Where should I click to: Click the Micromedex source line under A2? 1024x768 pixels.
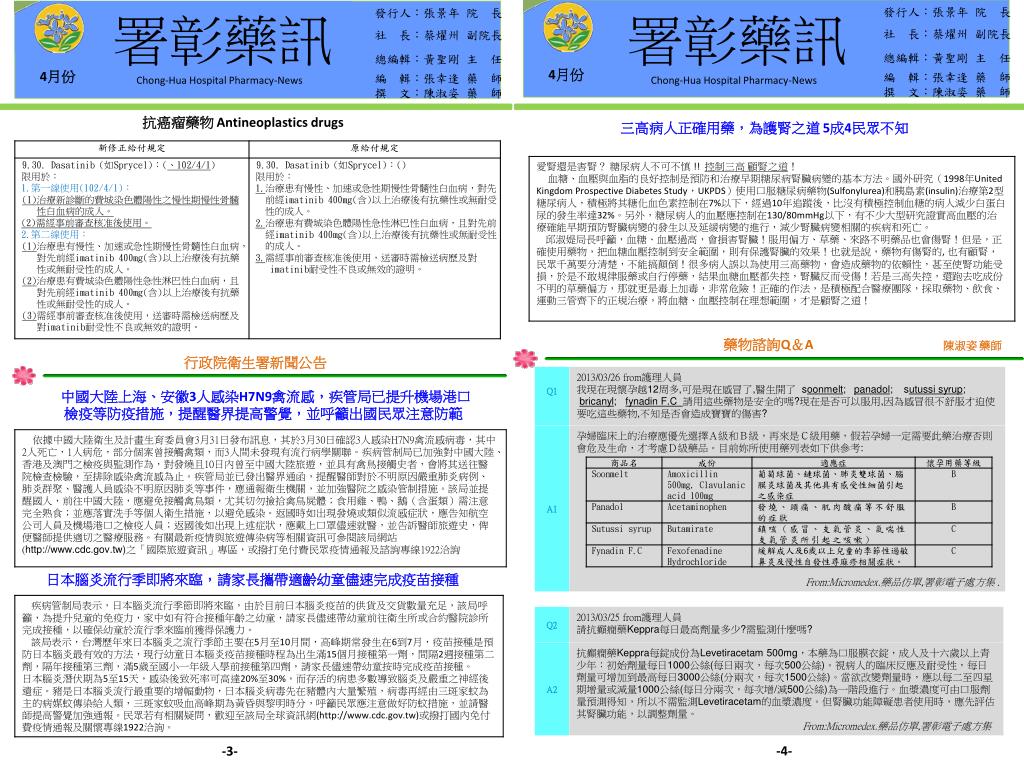pos(897,726)
